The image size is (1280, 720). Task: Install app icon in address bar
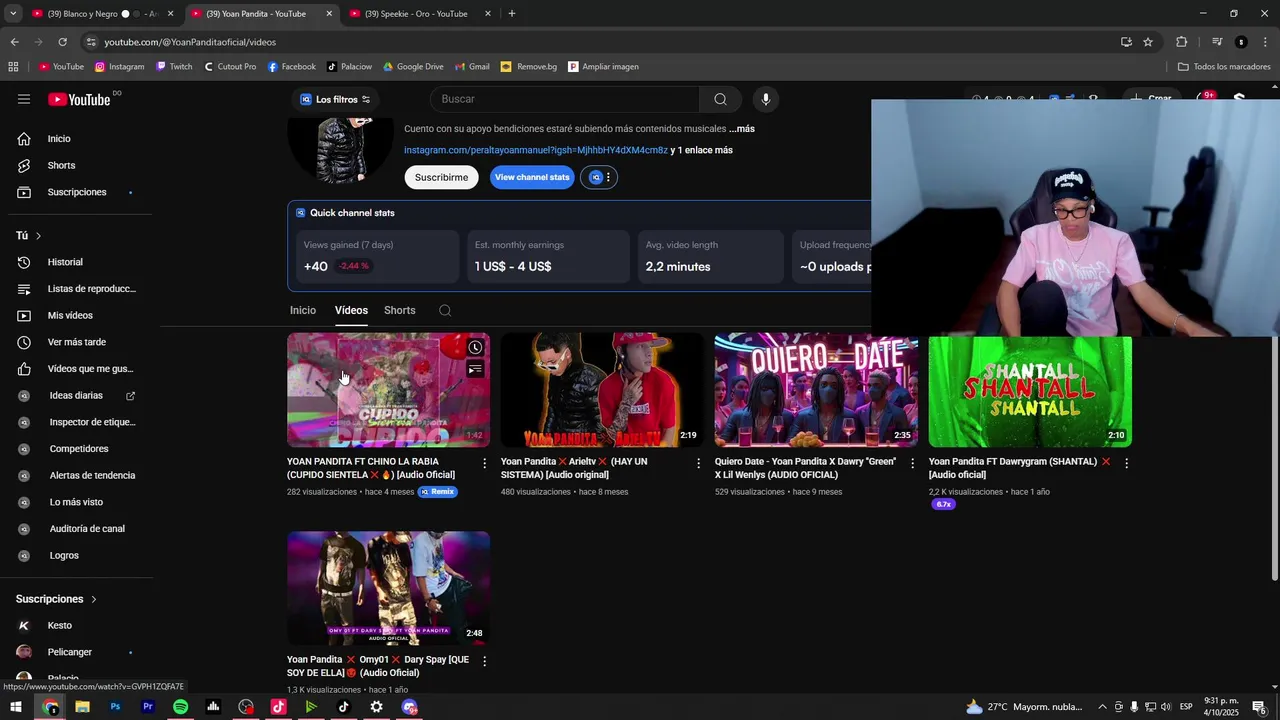point(1126,42)
